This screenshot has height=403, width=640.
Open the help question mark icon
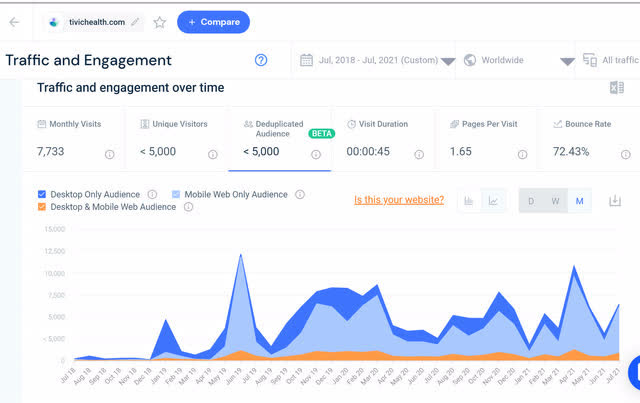(261, 60)
